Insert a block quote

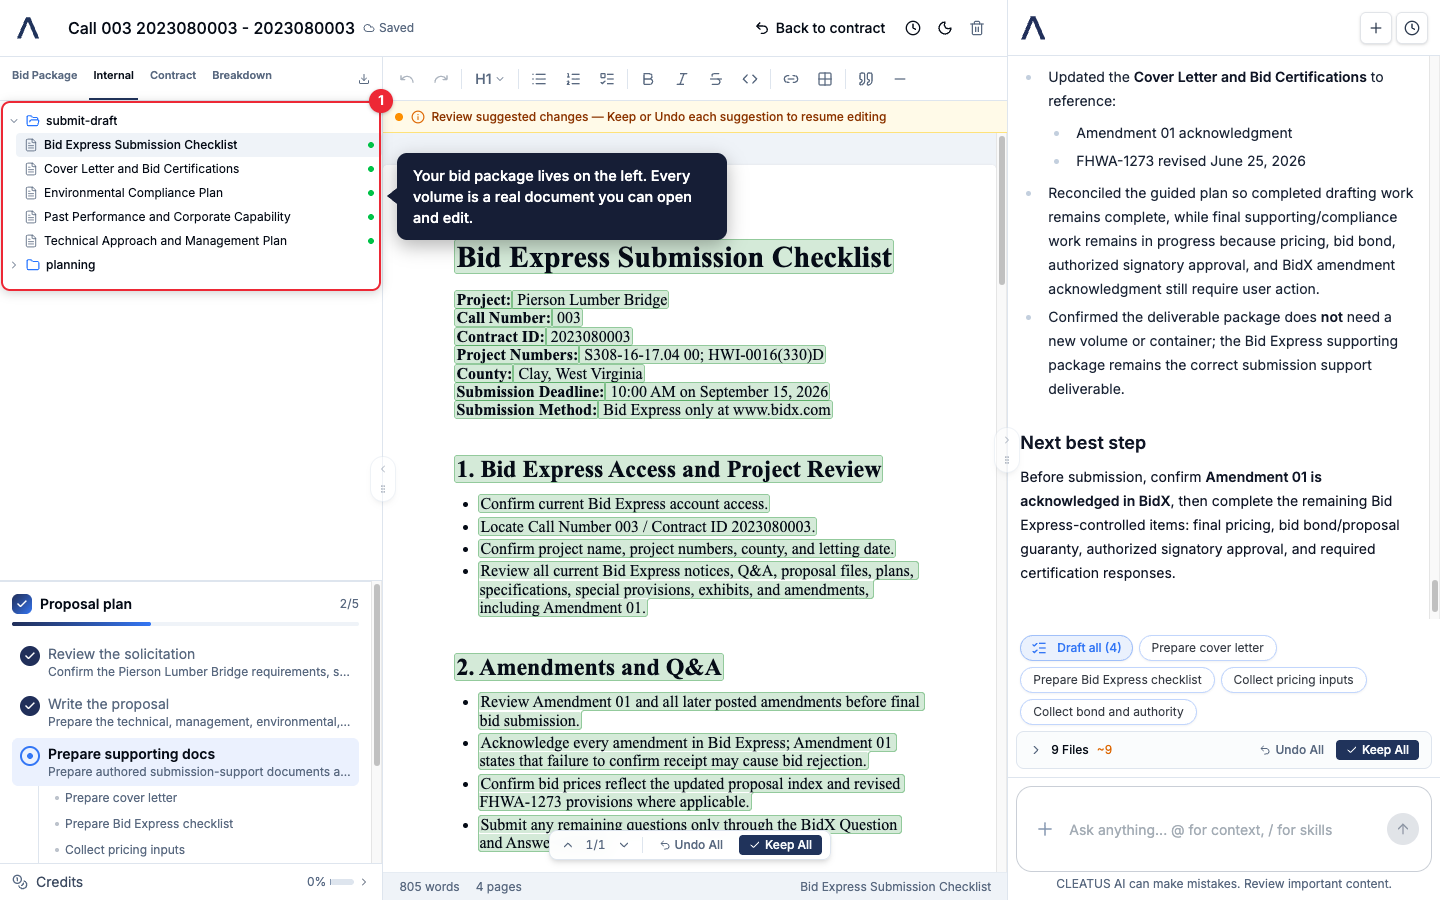pyautogui.click(x=866, y=79)
